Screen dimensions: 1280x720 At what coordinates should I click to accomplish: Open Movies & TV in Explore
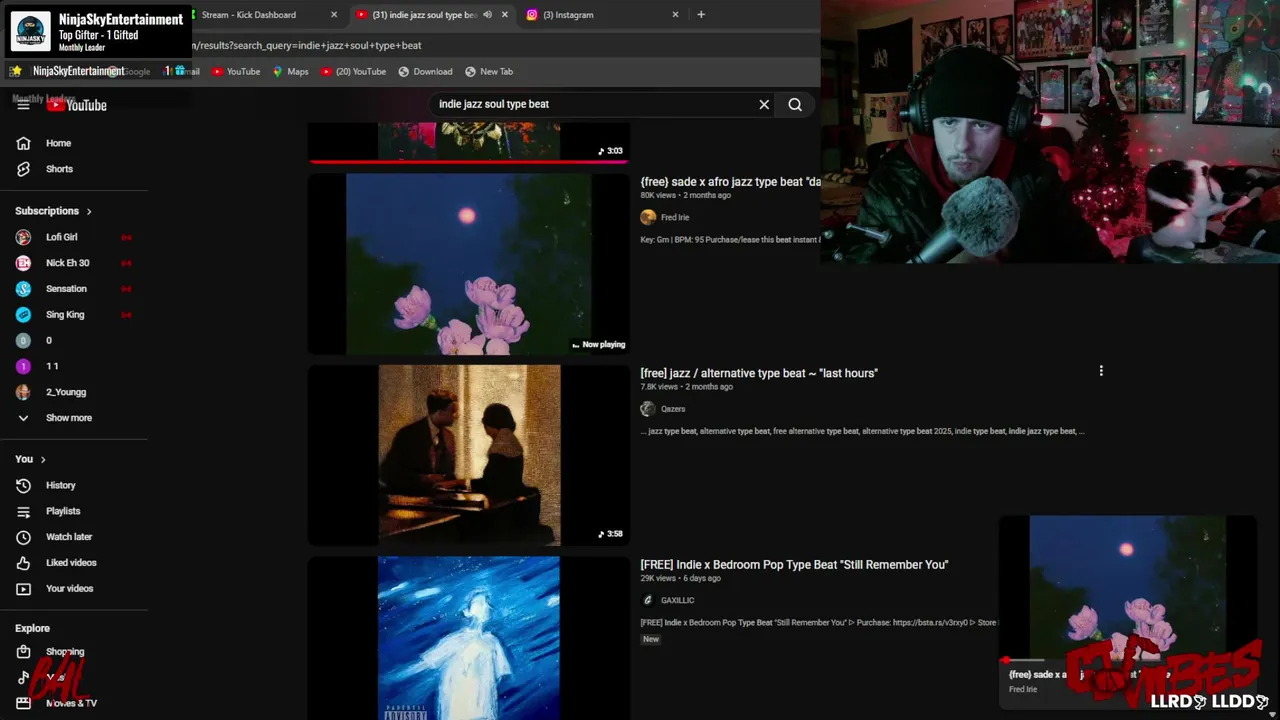pos(71,704)
